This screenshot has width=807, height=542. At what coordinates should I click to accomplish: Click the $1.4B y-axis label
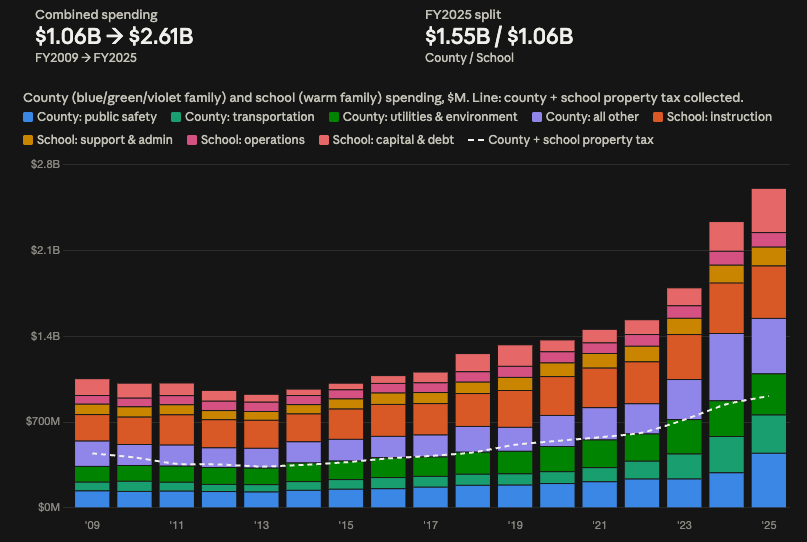coord(45,336)
